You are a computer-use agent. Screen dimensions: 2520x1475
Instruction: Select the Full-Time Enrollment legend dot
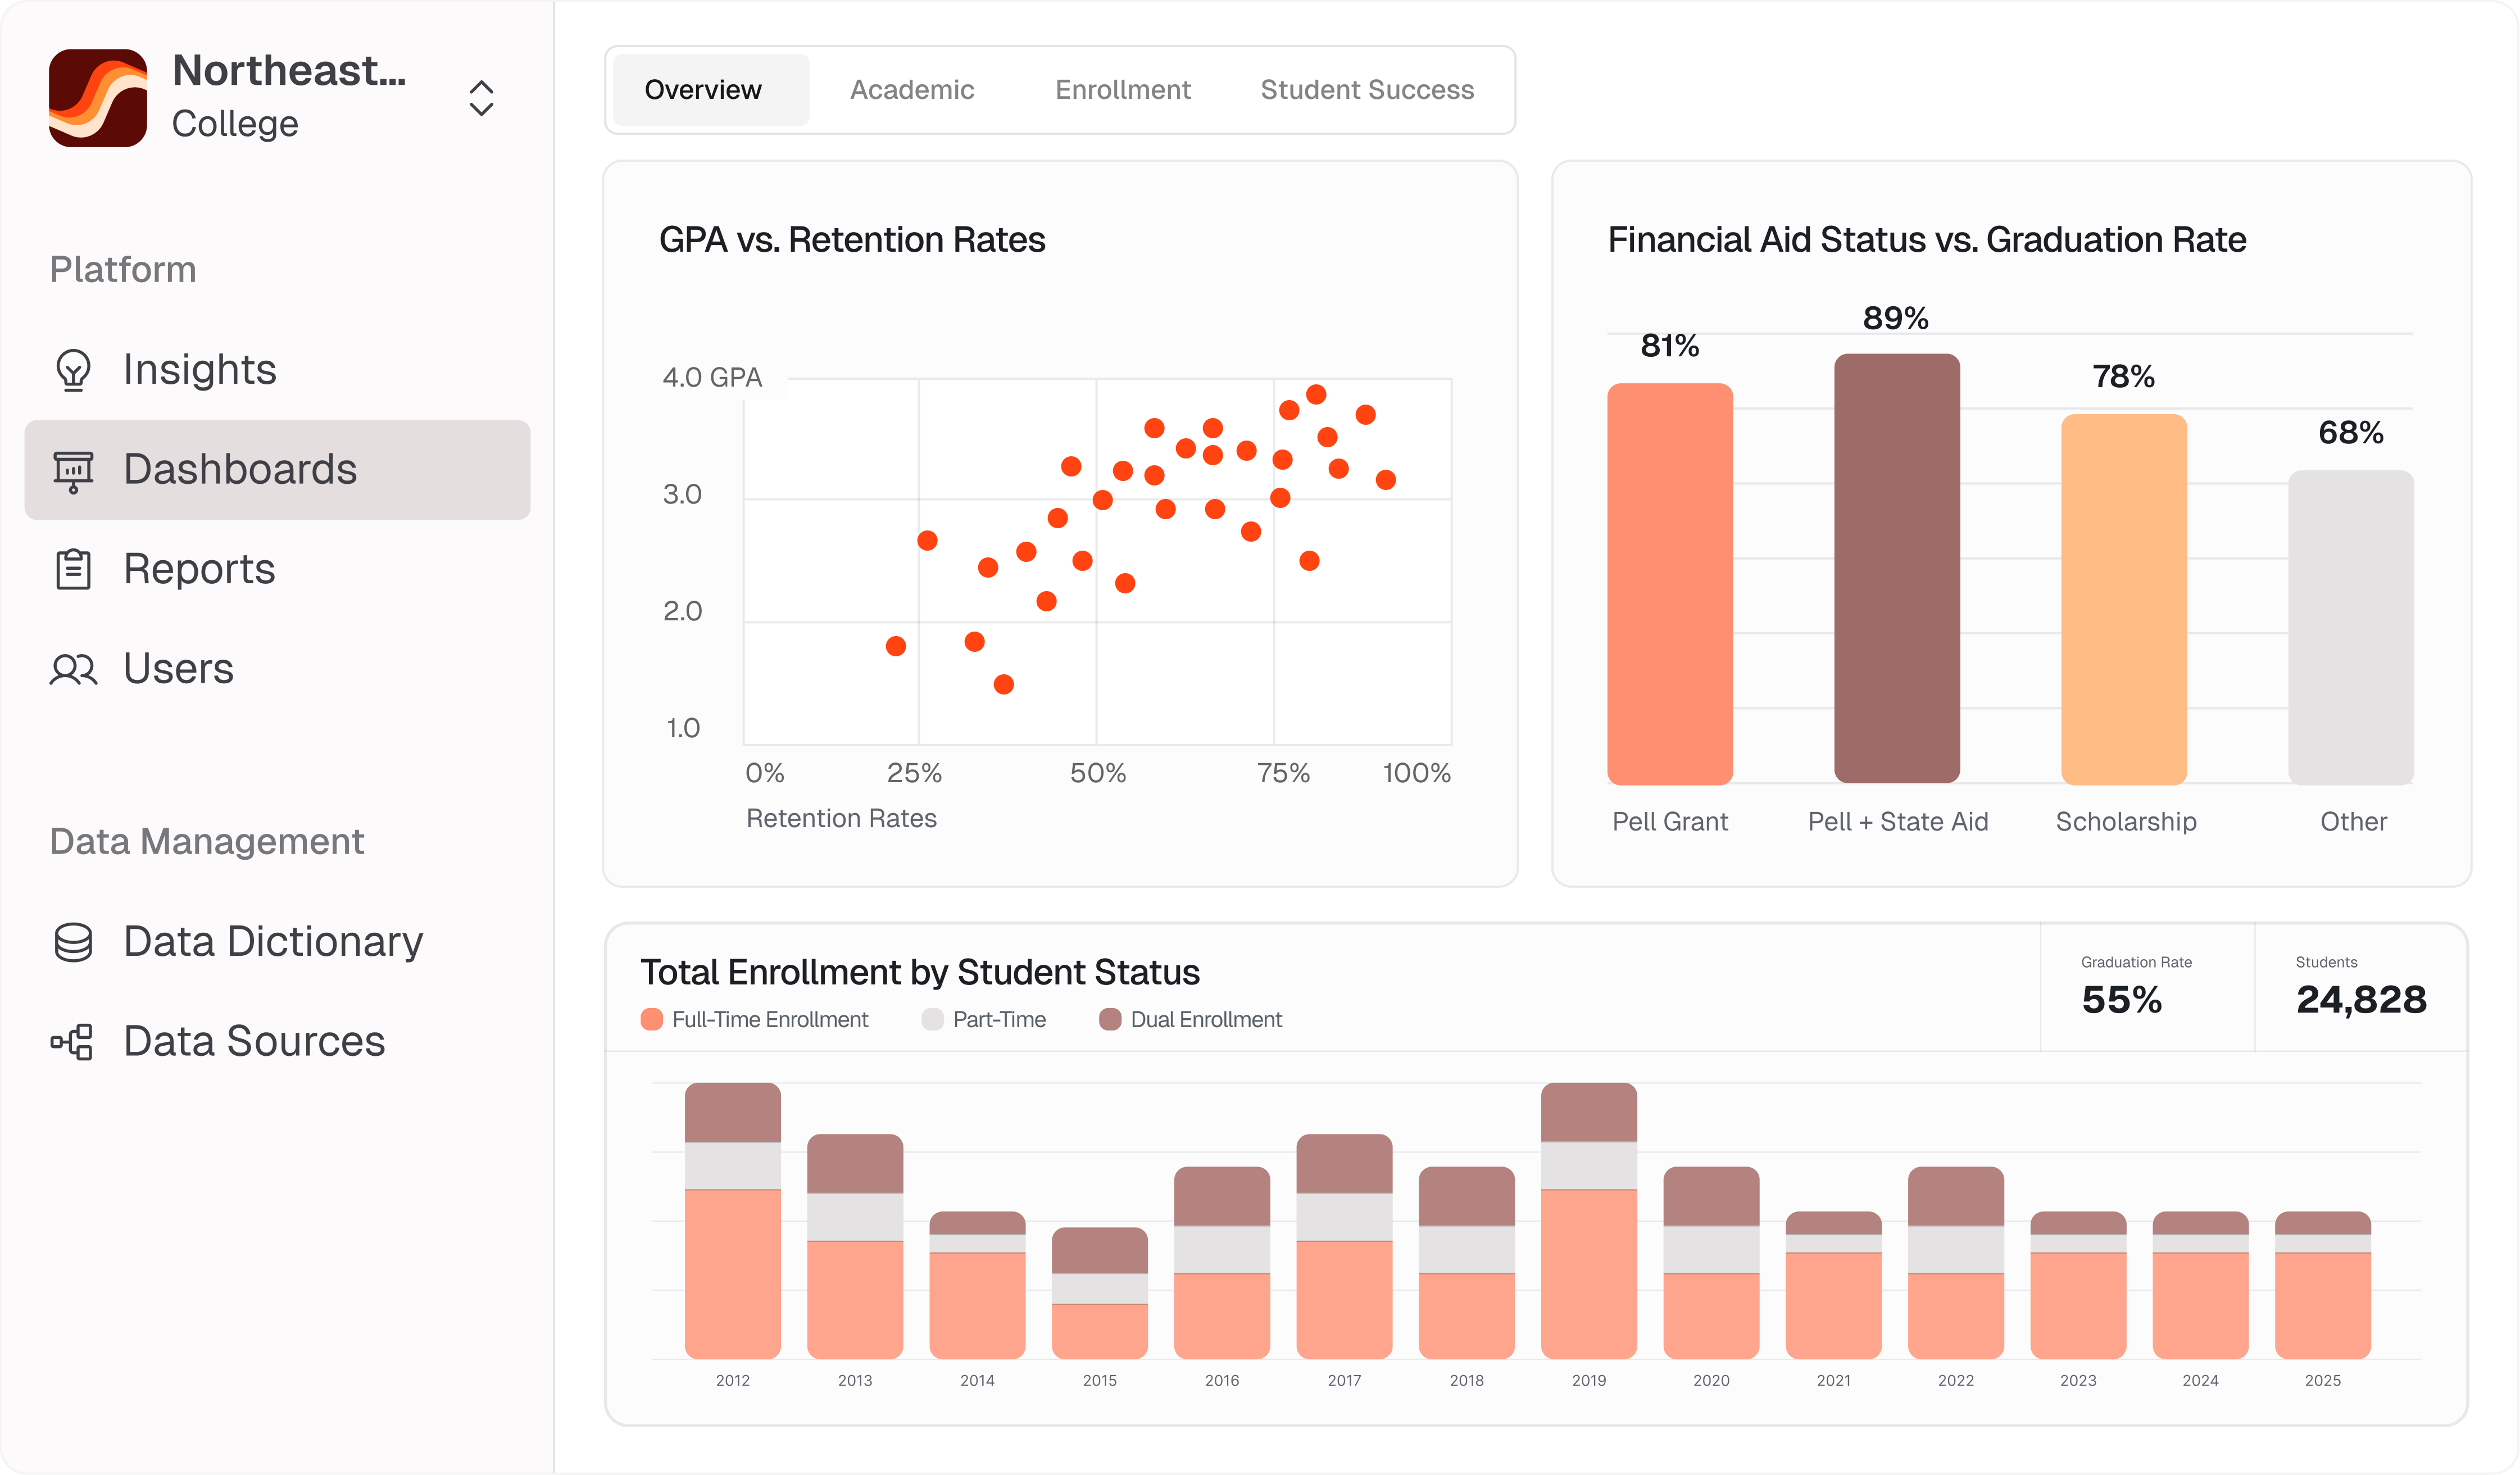tap(651, 1019)
